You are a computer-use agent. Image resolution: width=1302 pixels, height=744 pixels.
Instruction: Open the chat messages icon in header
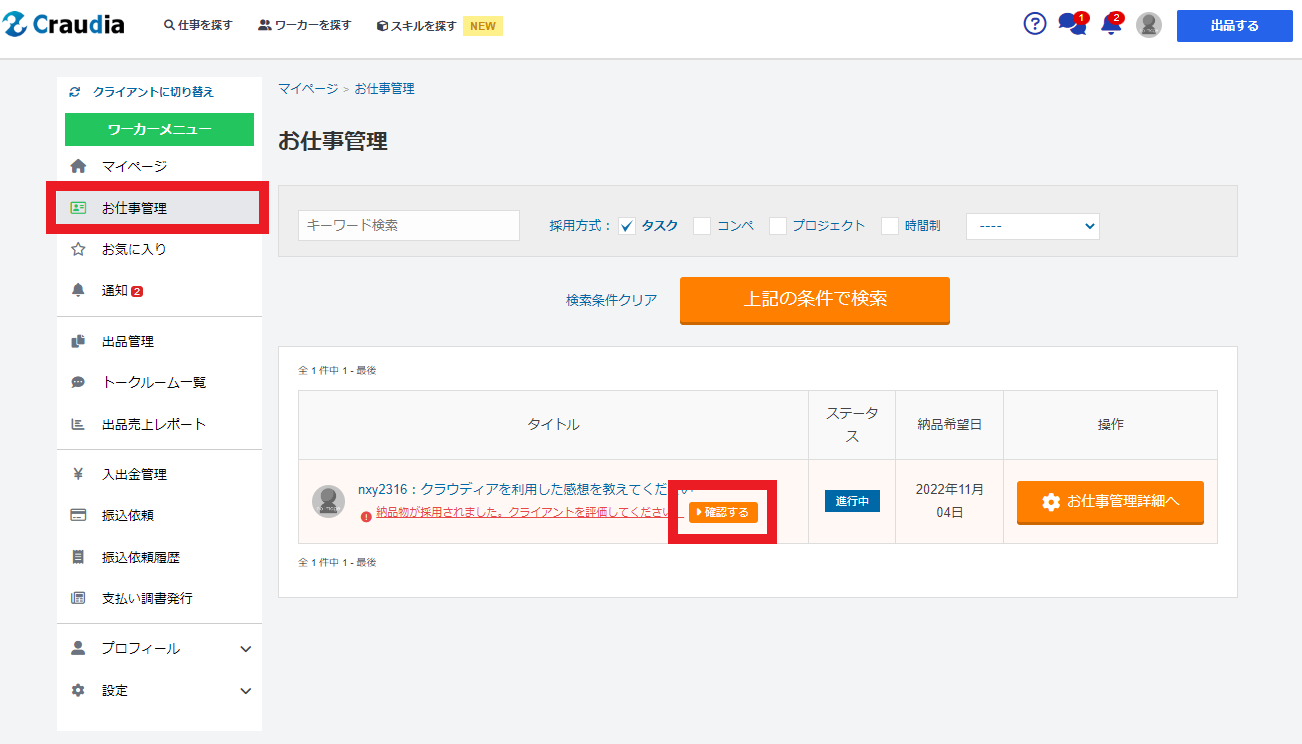click(1071, 24)
